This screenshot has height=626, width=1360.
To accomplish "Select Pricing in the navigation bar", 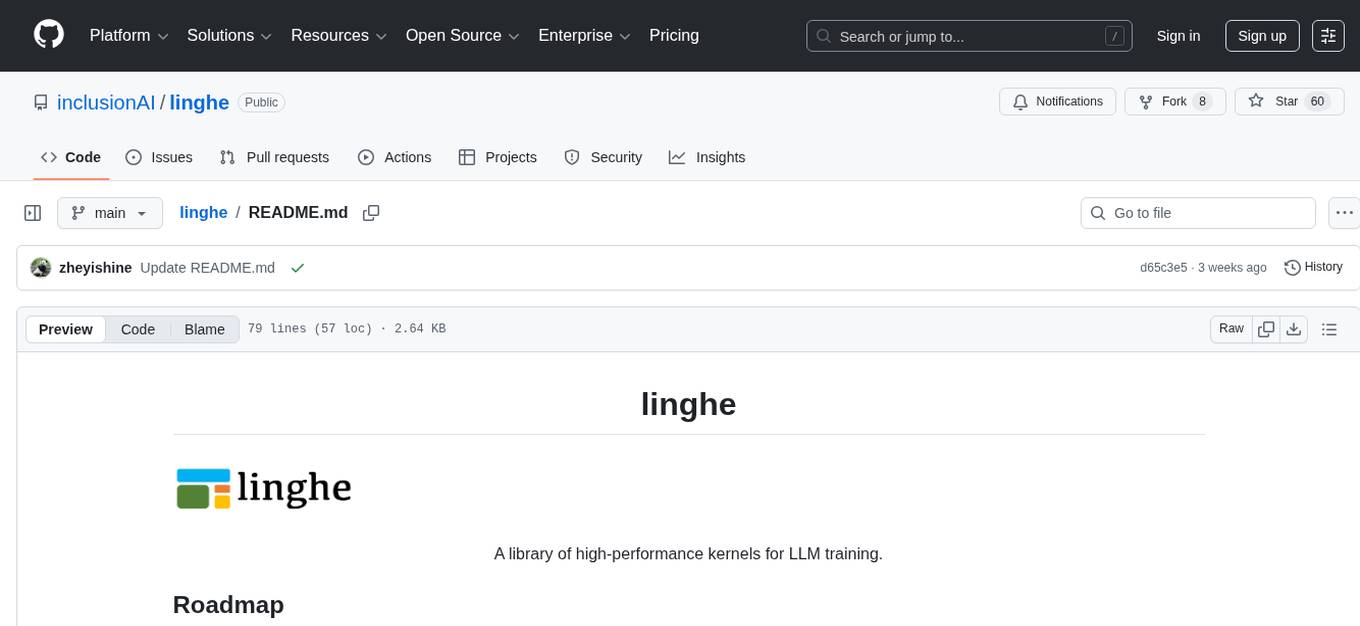I will coord(674,35).
